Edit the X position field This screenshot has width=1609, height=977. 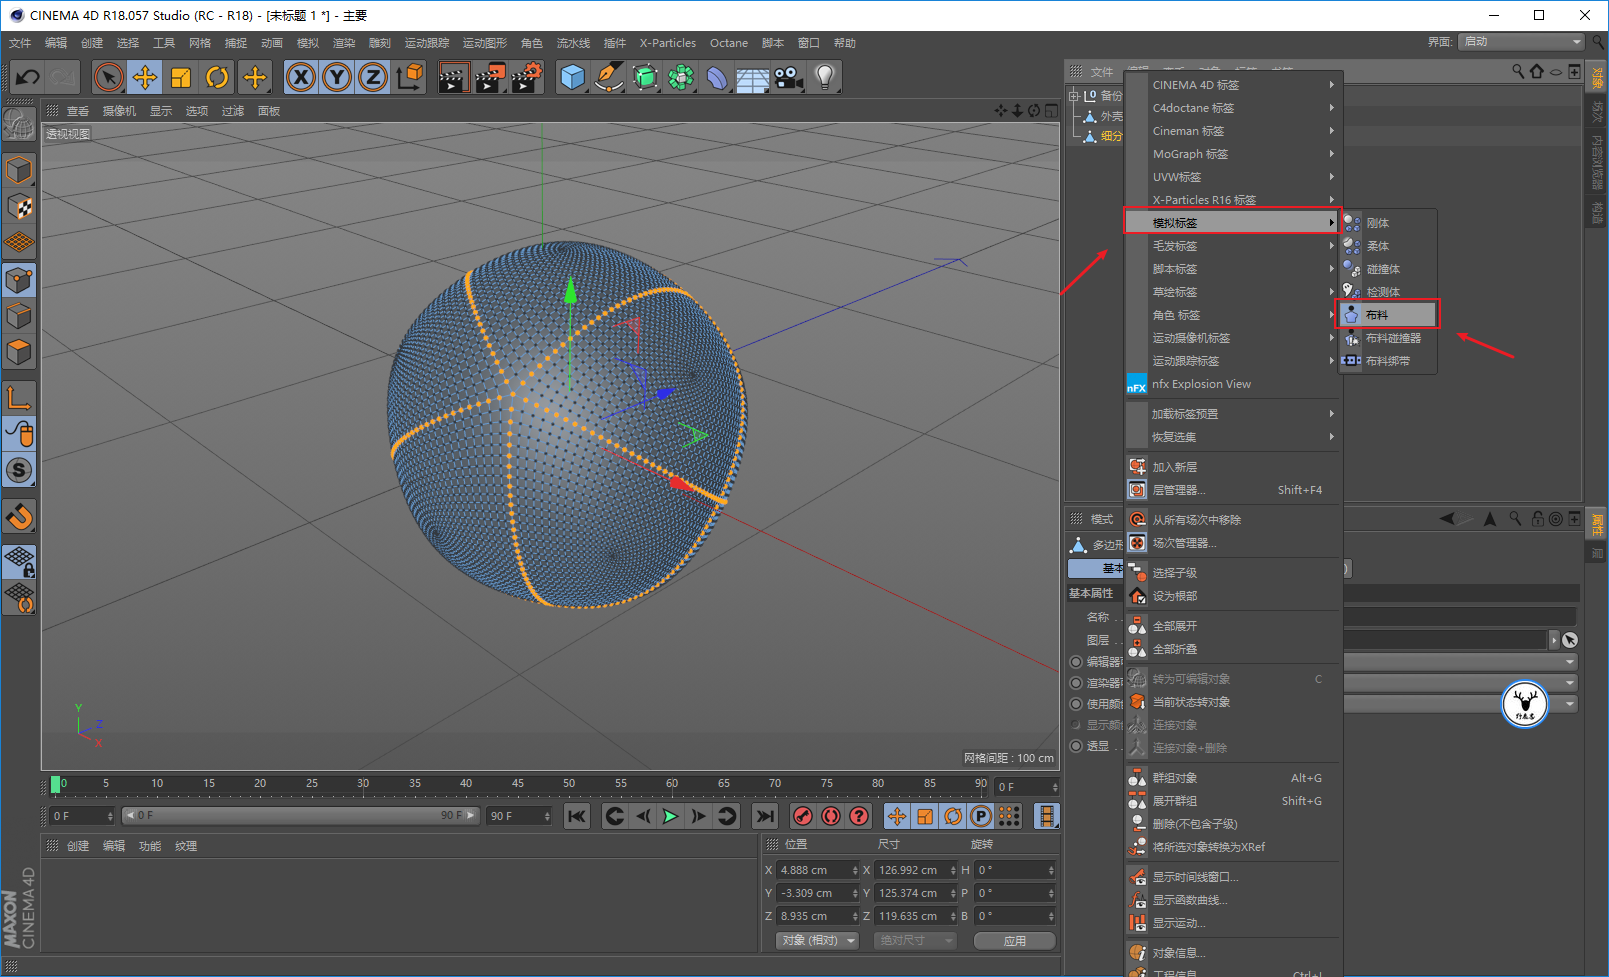pyautogui.click(x=817, y=870)
